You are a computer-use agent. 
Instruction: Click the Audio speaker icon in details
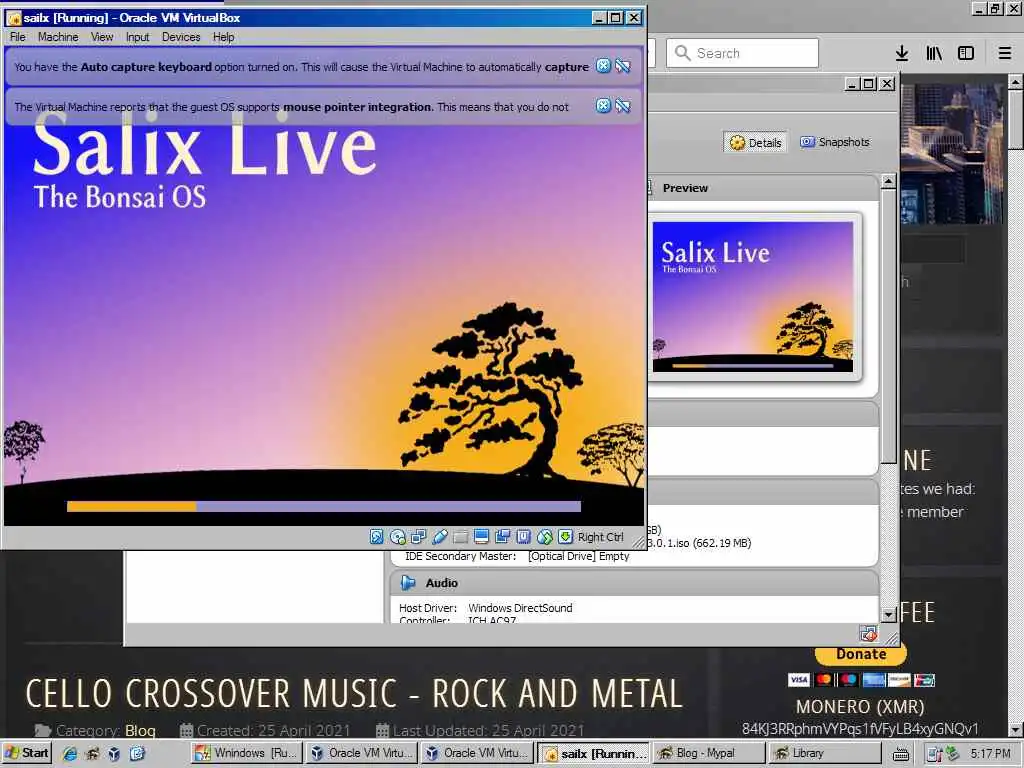tap(408, 583)
